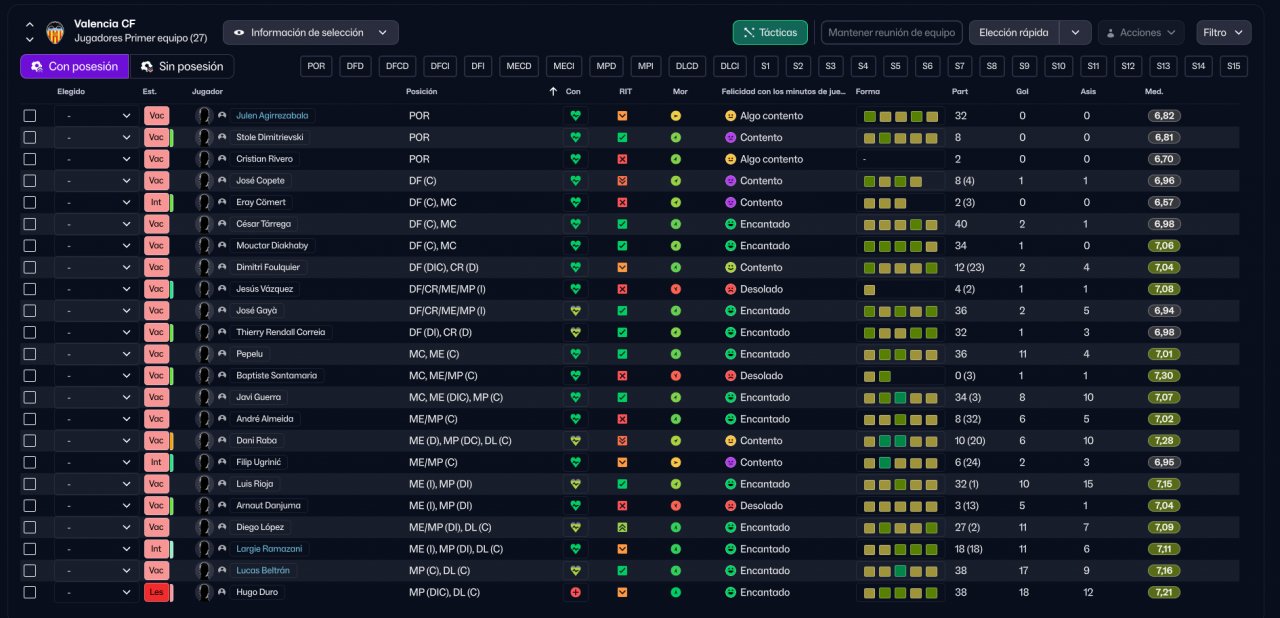Open the Información de selección dropdown

(x=310, y=33)
